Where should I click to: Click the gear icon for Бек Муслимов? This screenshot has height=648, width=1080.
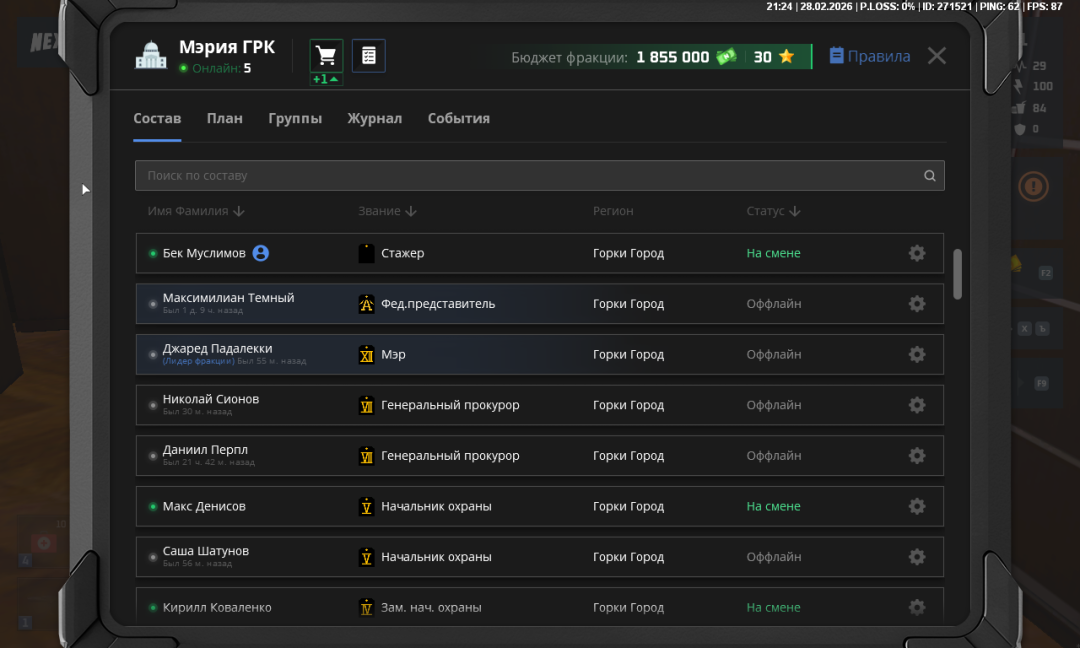[916, 253]
